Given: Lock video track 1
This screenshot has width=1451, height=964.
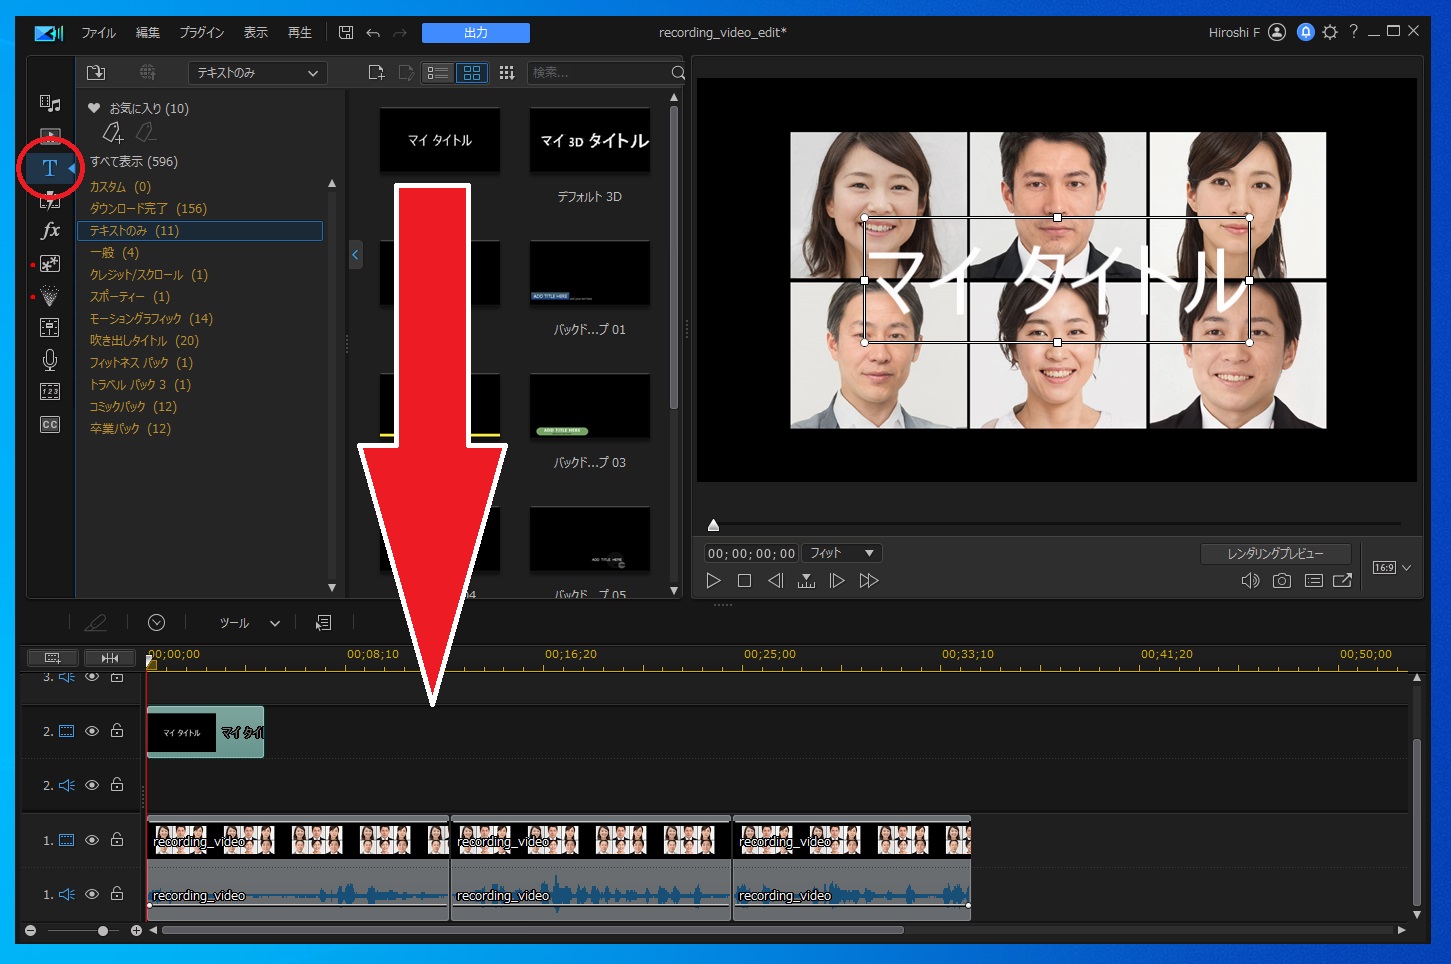Looking at the screenshot, I should click(x=117, y=840).
